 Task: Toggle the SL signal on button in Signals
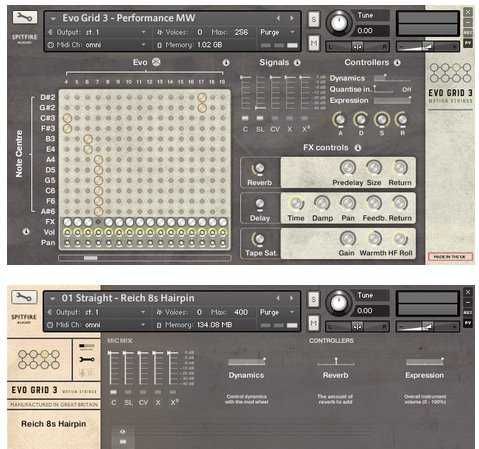[260, 118]
